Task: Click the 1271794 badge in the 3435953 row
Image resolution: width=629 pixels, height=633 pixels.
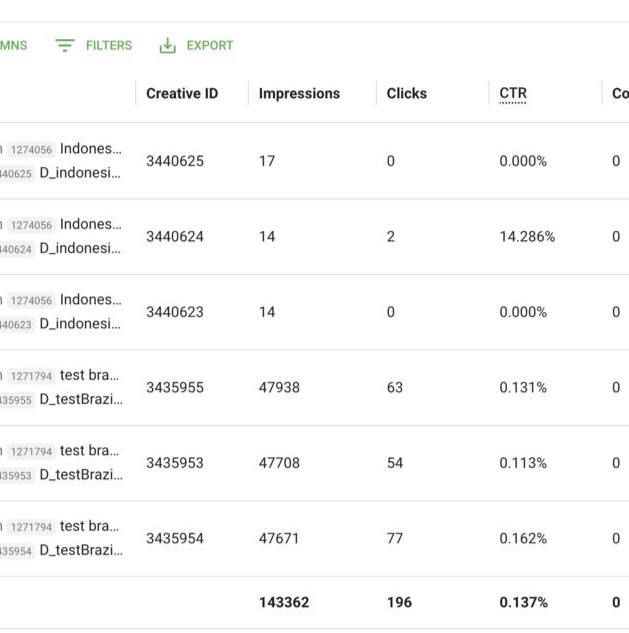Action: (31, 451)
